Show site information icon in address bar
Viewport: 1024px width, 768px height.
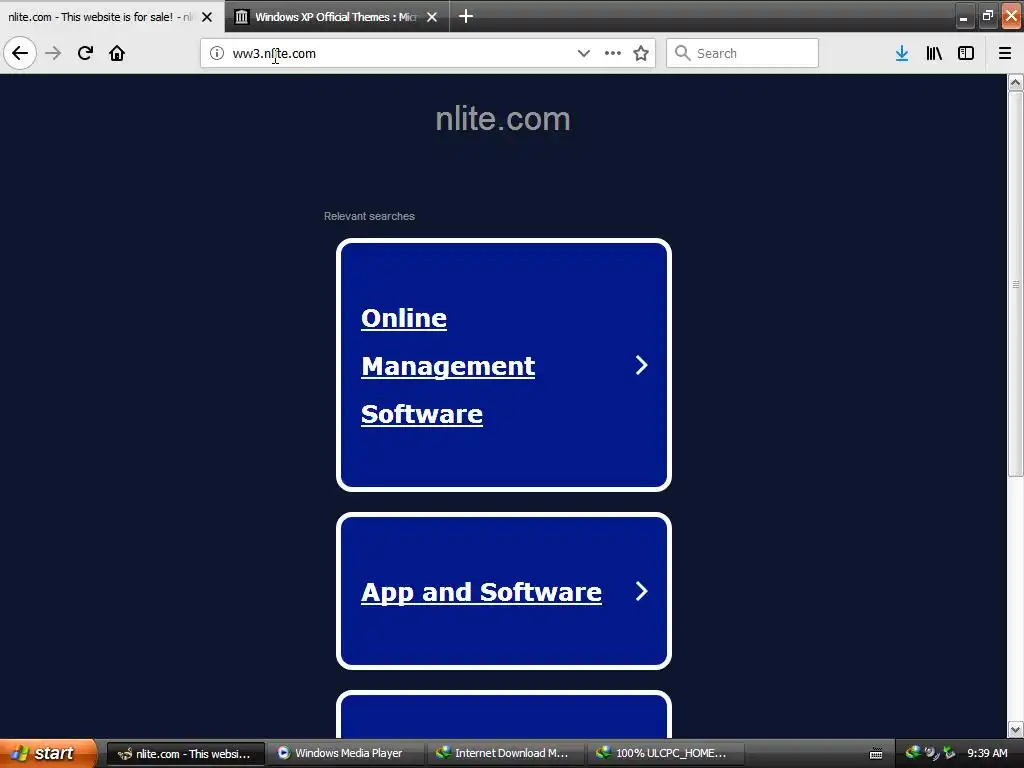tap(217, 53)
